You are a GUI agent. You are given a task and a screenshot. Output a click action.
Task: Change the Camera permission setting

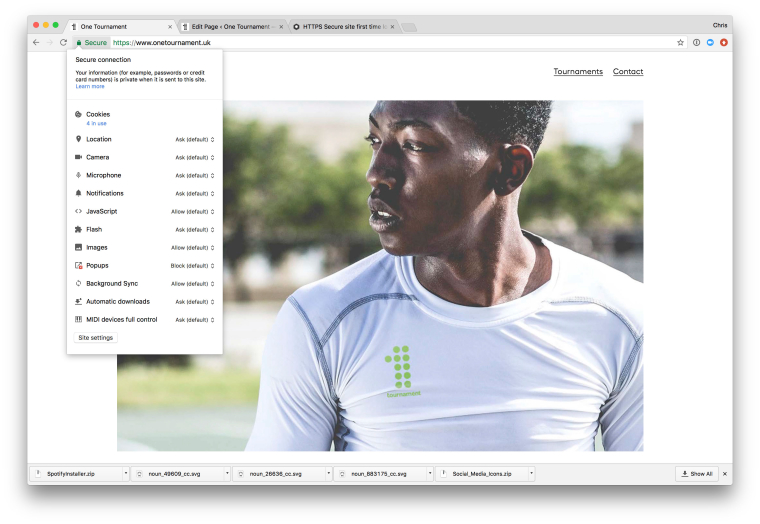[195, 158]
